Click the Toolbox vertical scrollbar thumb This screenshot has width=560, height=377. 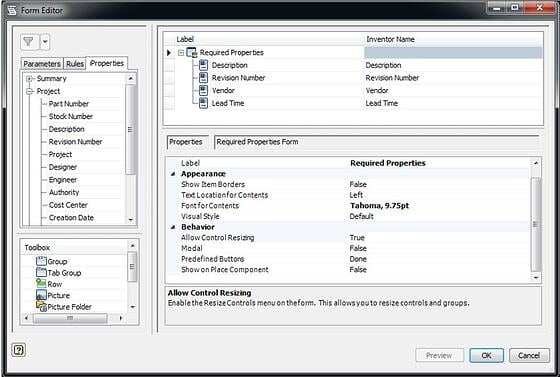click(x=132, y=267)
